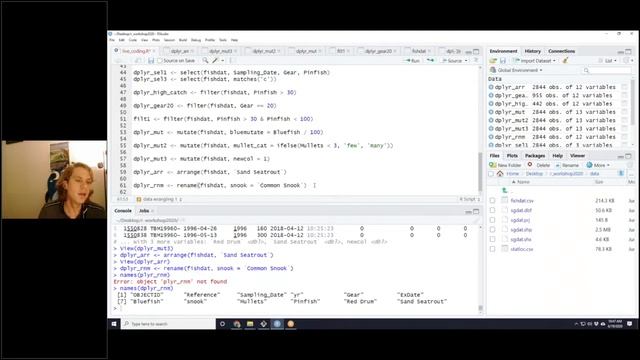640x360 pixels.
Task: Check the box next to sgdat.dbf
Action: click(492, 210)
